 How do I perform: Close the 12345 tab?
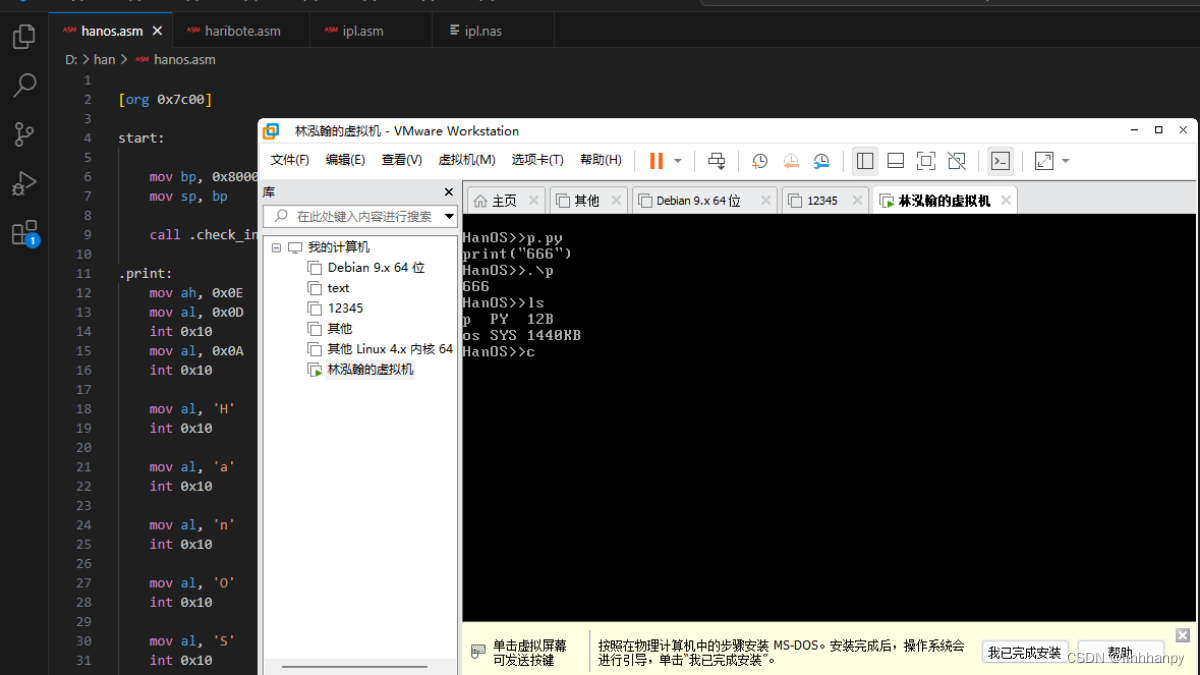click(x=855, y=200)
